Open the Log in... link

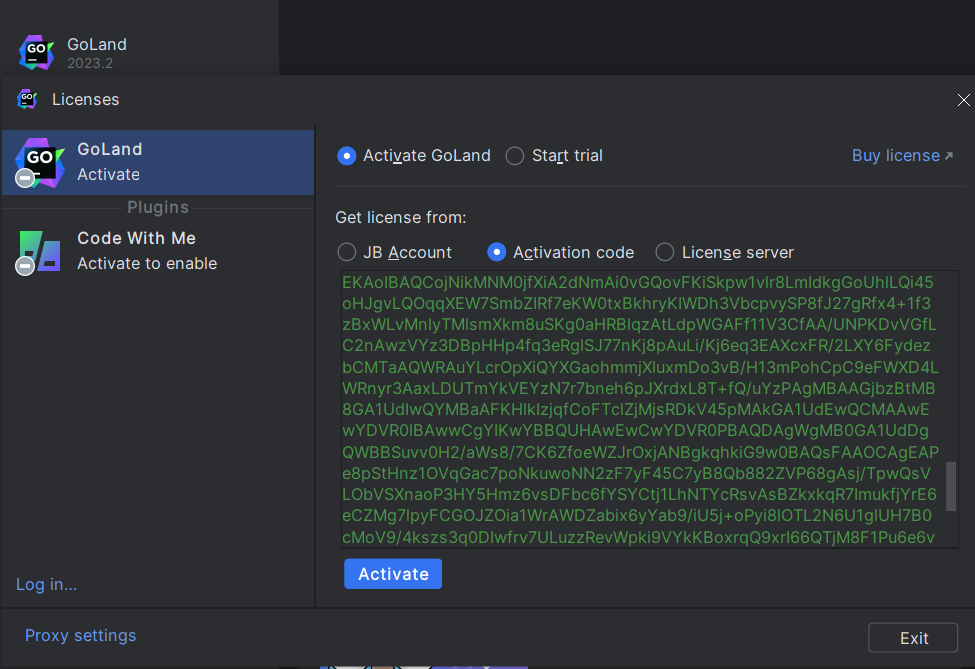click(46, 585)
